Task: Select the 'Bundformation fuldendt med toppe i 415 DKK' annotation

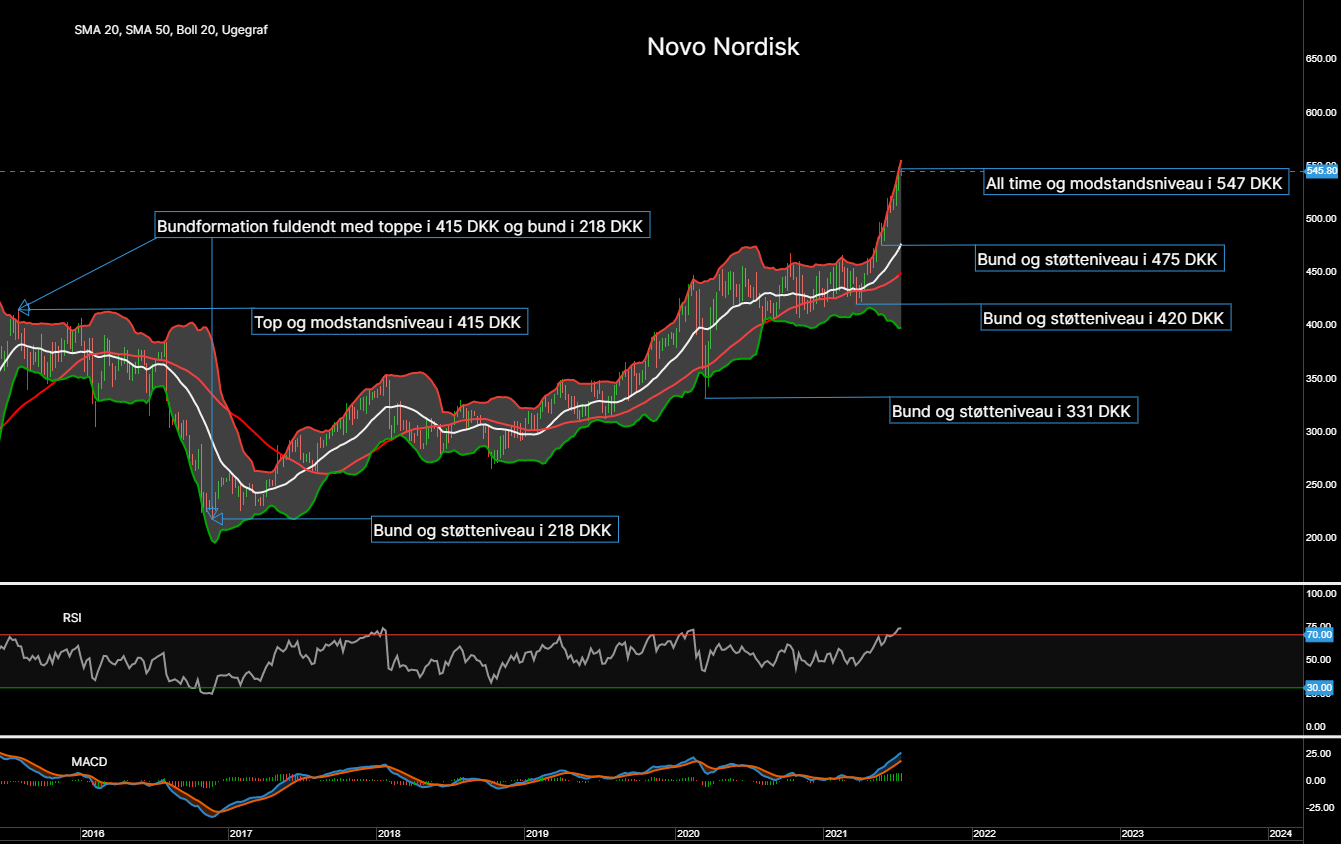Action: pyautogui.click(x=402, y=226)
